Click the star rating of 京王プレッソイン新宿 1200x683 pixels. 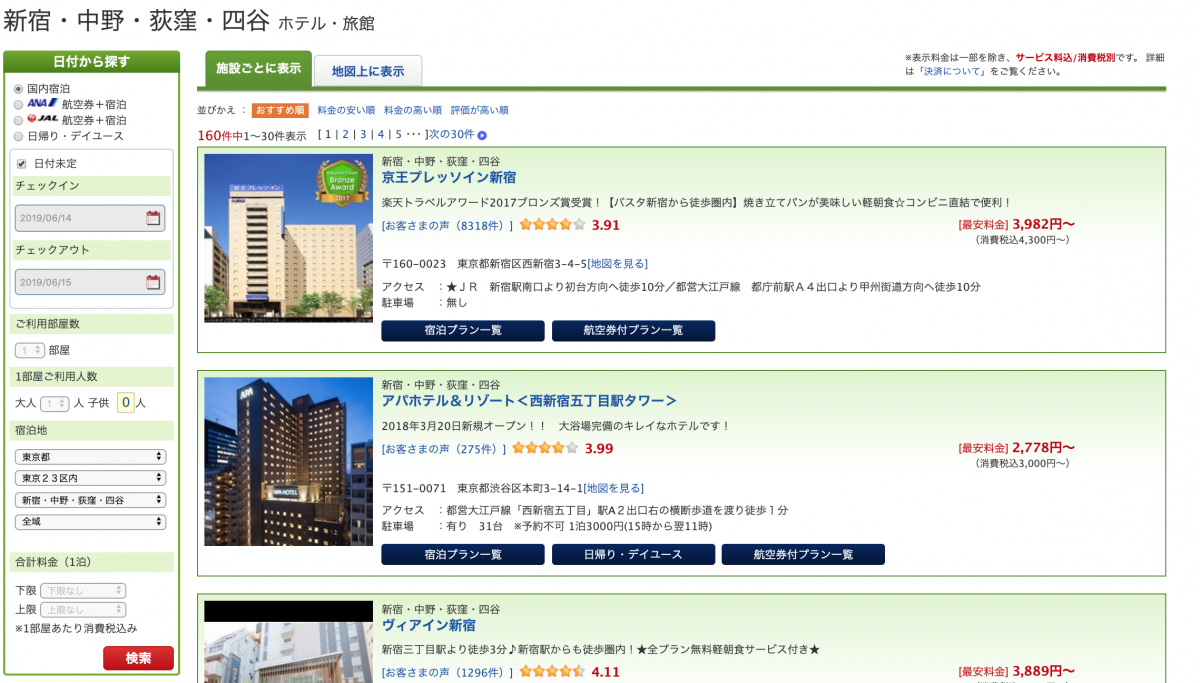coord(552,225)
